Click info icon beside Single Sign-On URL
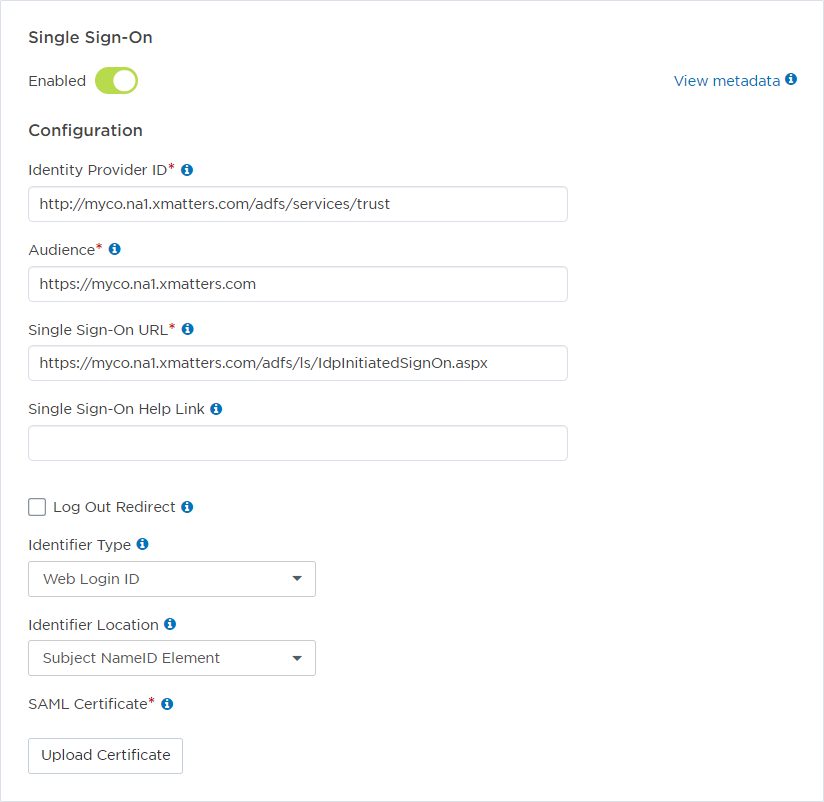Screen dimensions: 824x802 (x=187, y=329)
